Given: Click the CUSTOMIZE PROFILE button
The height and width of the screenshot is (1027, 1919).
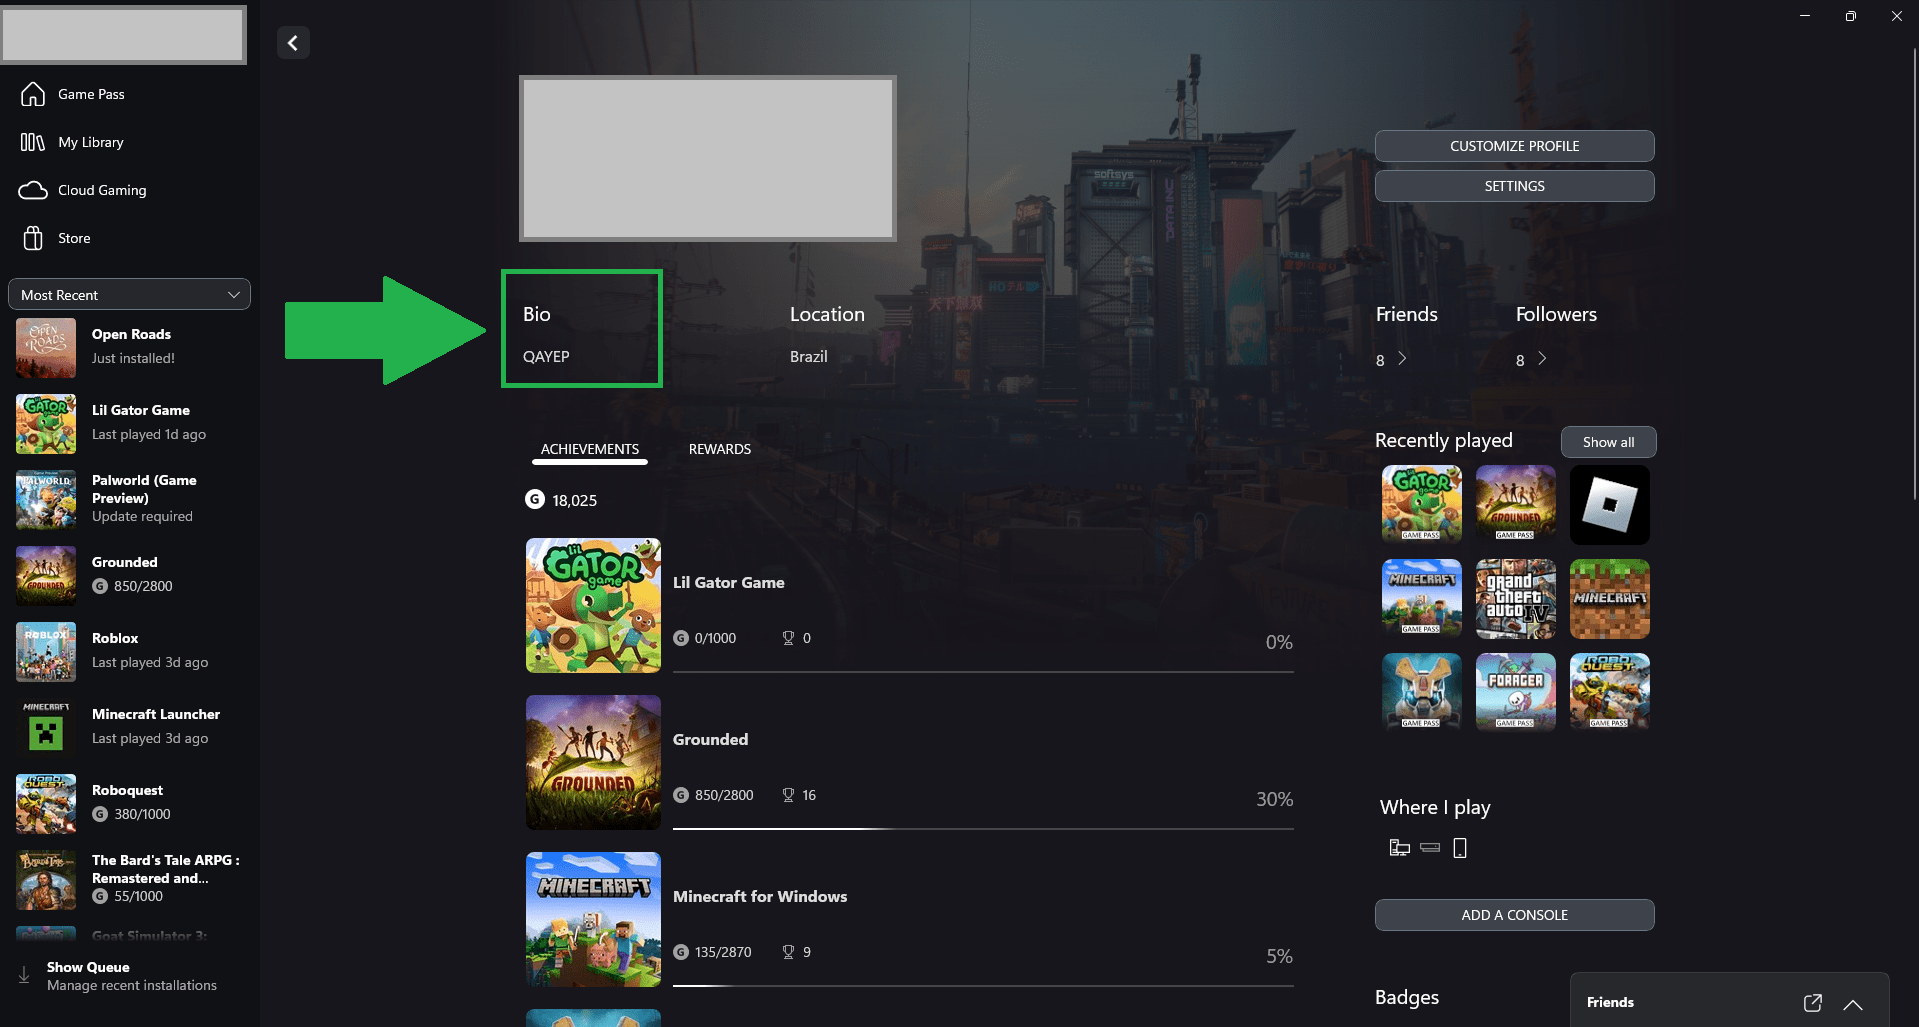Looking at the screenshot, I should (x=1514, y=146).
